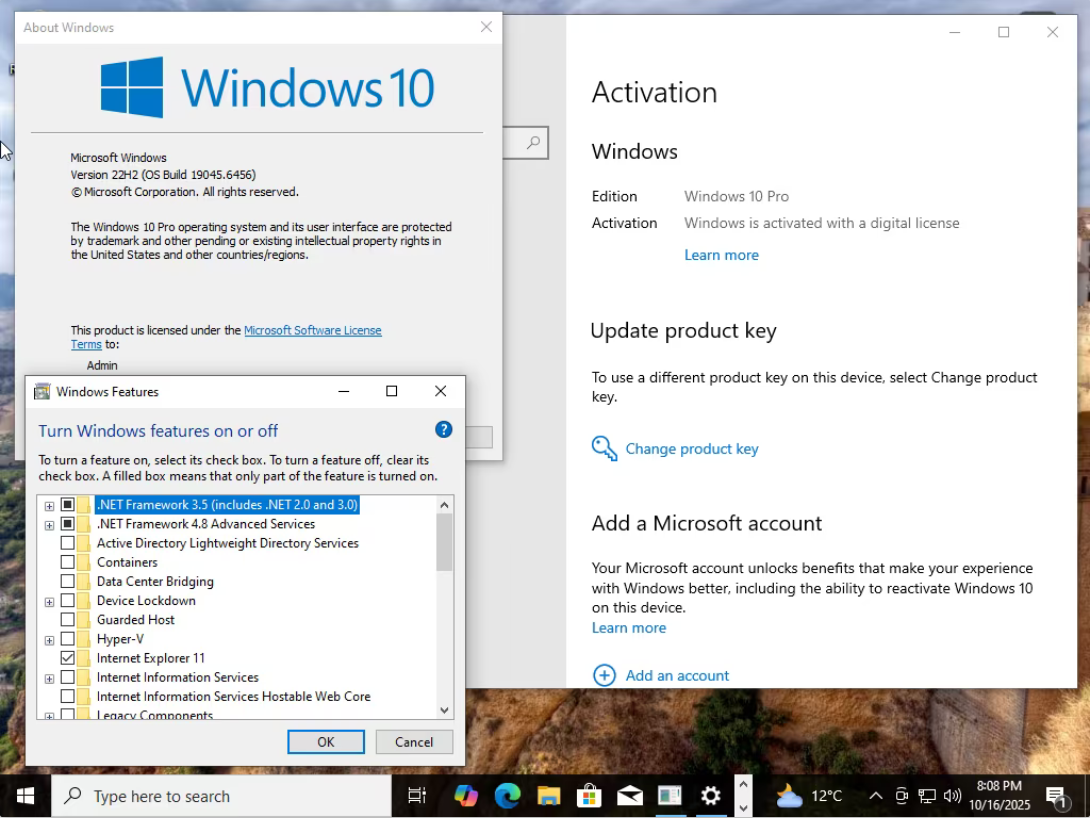This screenshot has height=818, width=1090.
Task: Check the Guarded Host checkbox
Action: 68,620
